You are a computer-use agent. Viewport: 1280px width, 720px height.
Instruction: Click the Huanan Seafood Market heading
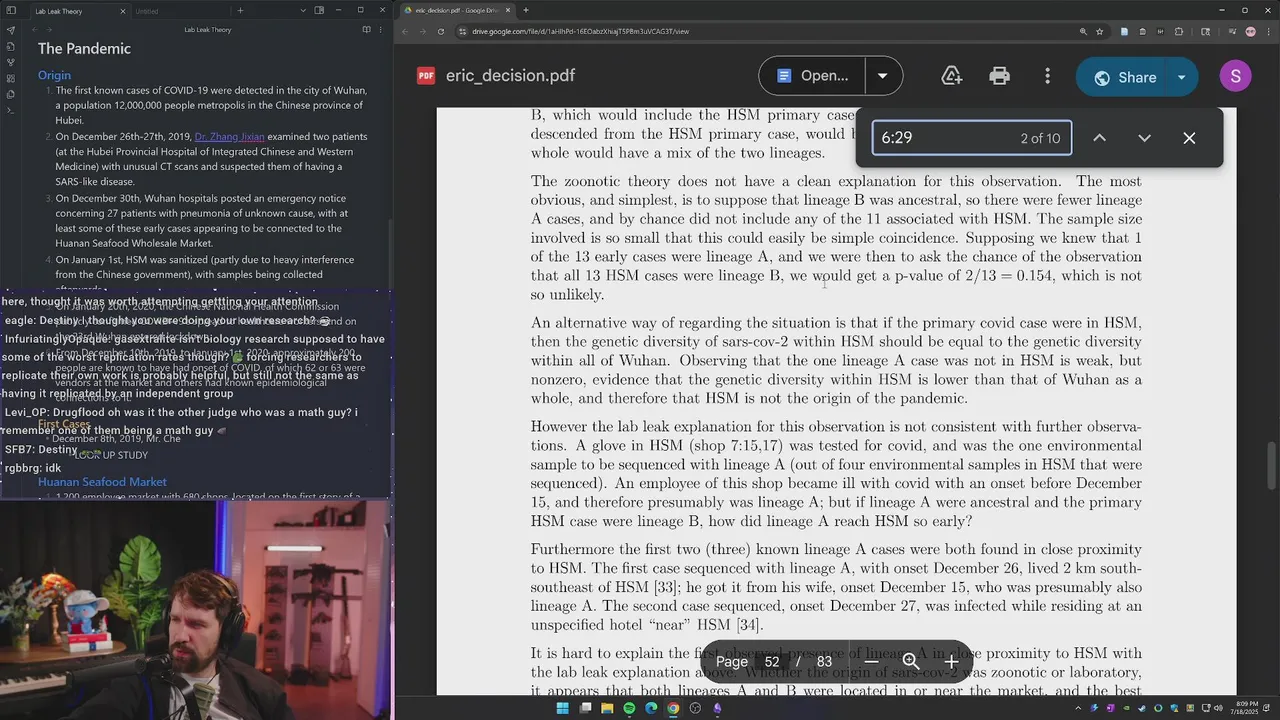coord(102,482)
